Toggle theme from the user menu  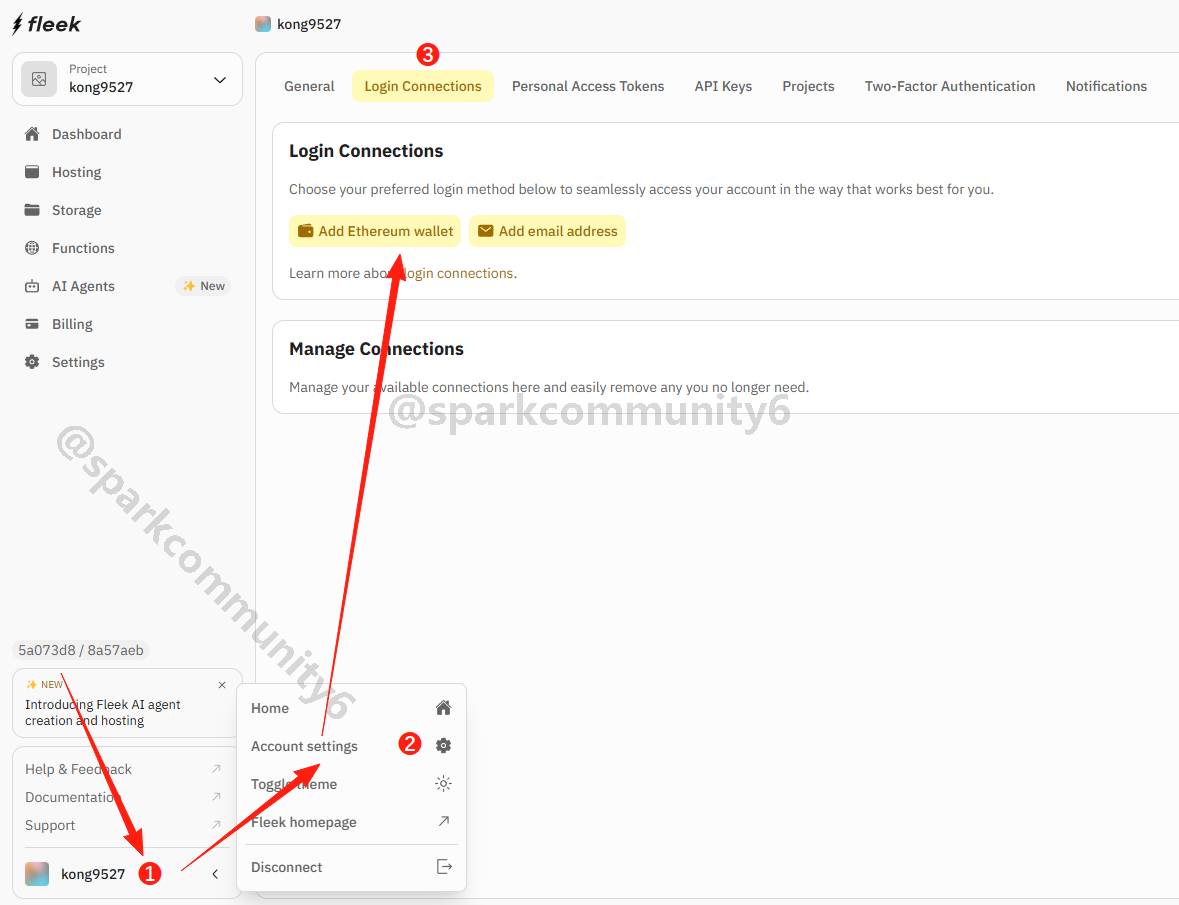click(351, 784)
